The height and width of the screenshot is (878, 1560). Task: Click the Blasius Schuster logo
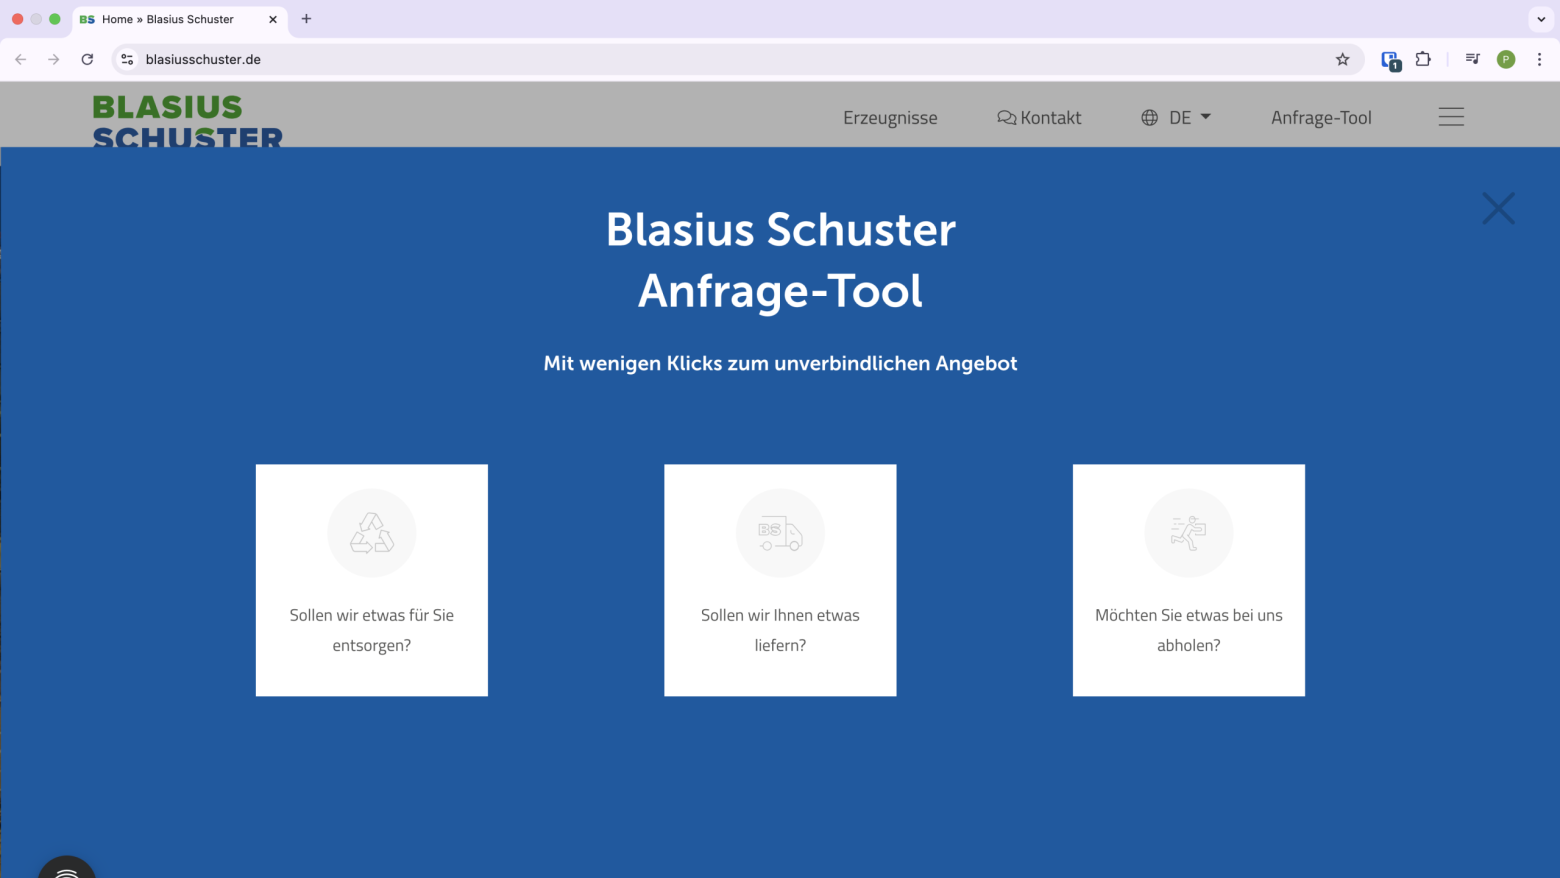(x=188, y=120)
